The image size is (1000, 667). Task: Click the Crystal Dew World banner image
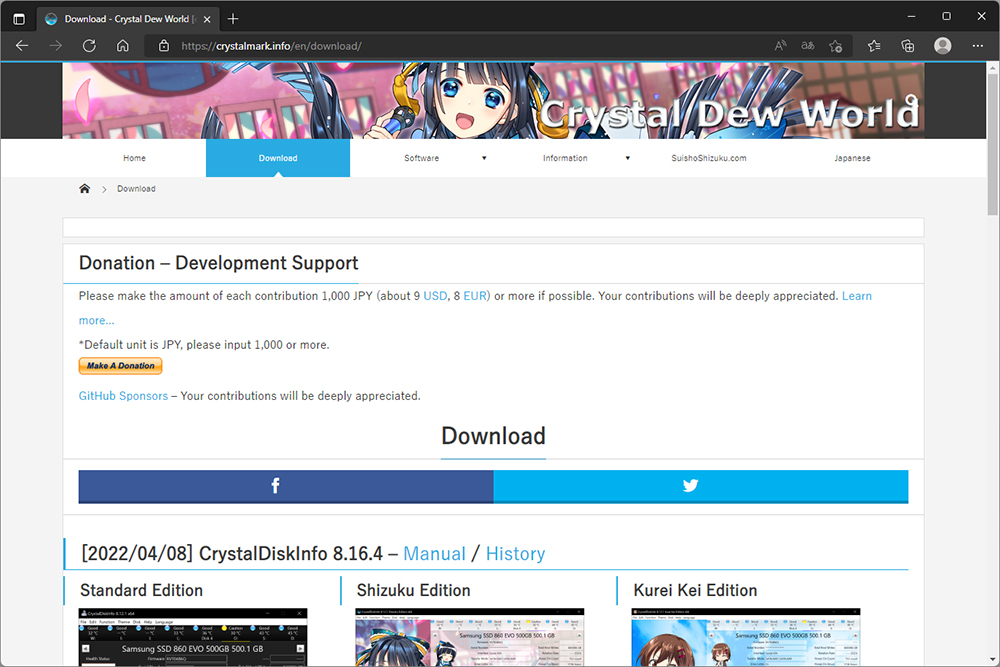493,101
